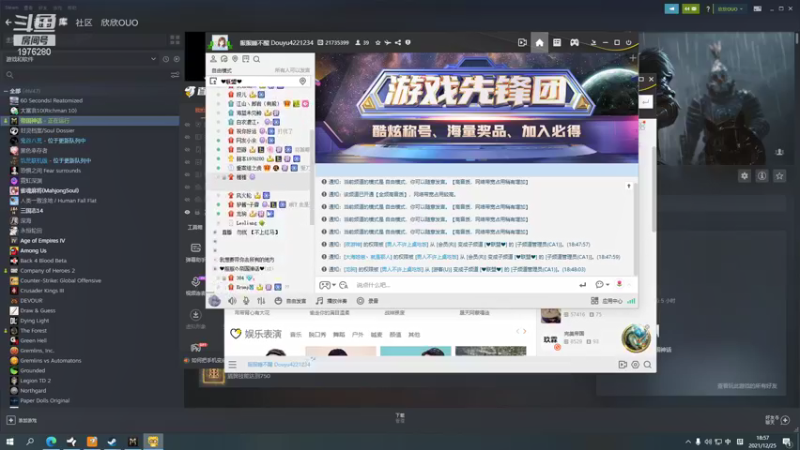Screen dimensions: 800x450
Task: Click the record button in chat bottom bar
Action: 367,301
